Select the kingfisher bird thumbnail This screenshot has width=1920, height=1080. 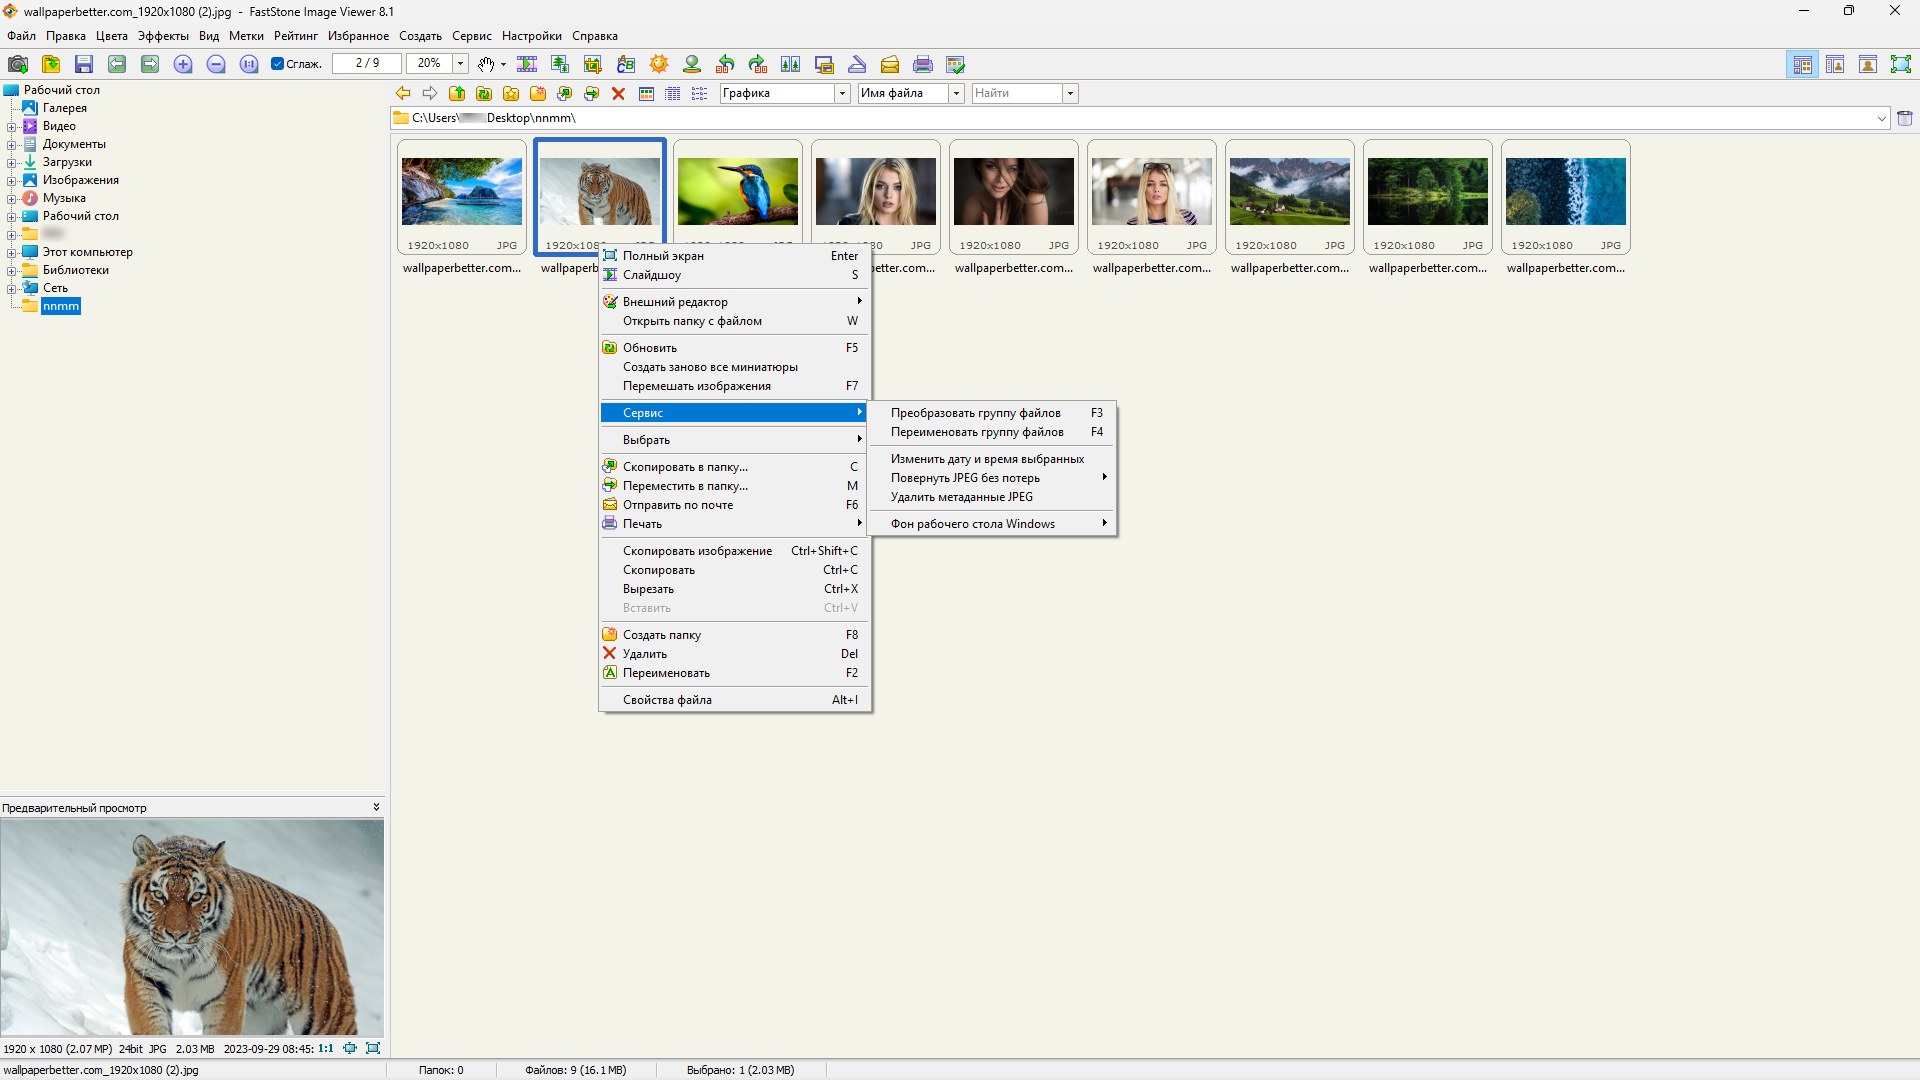click(x=738, y=192)
